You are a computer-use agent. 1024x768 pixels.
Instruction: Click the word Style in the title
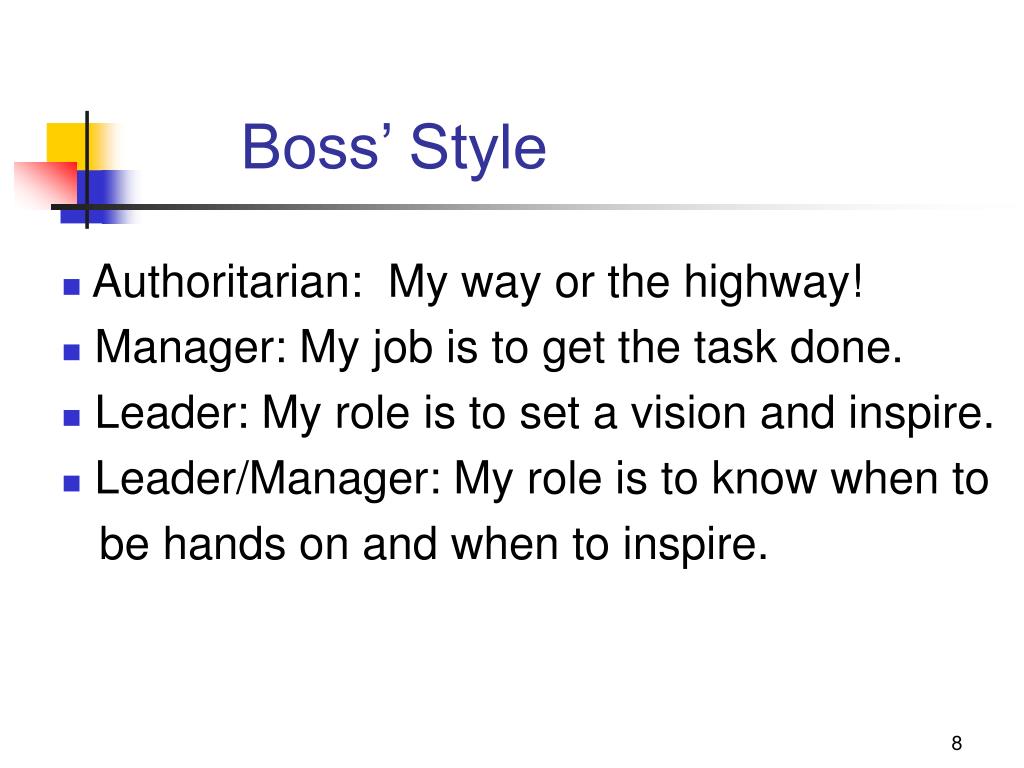coord(478,150)
